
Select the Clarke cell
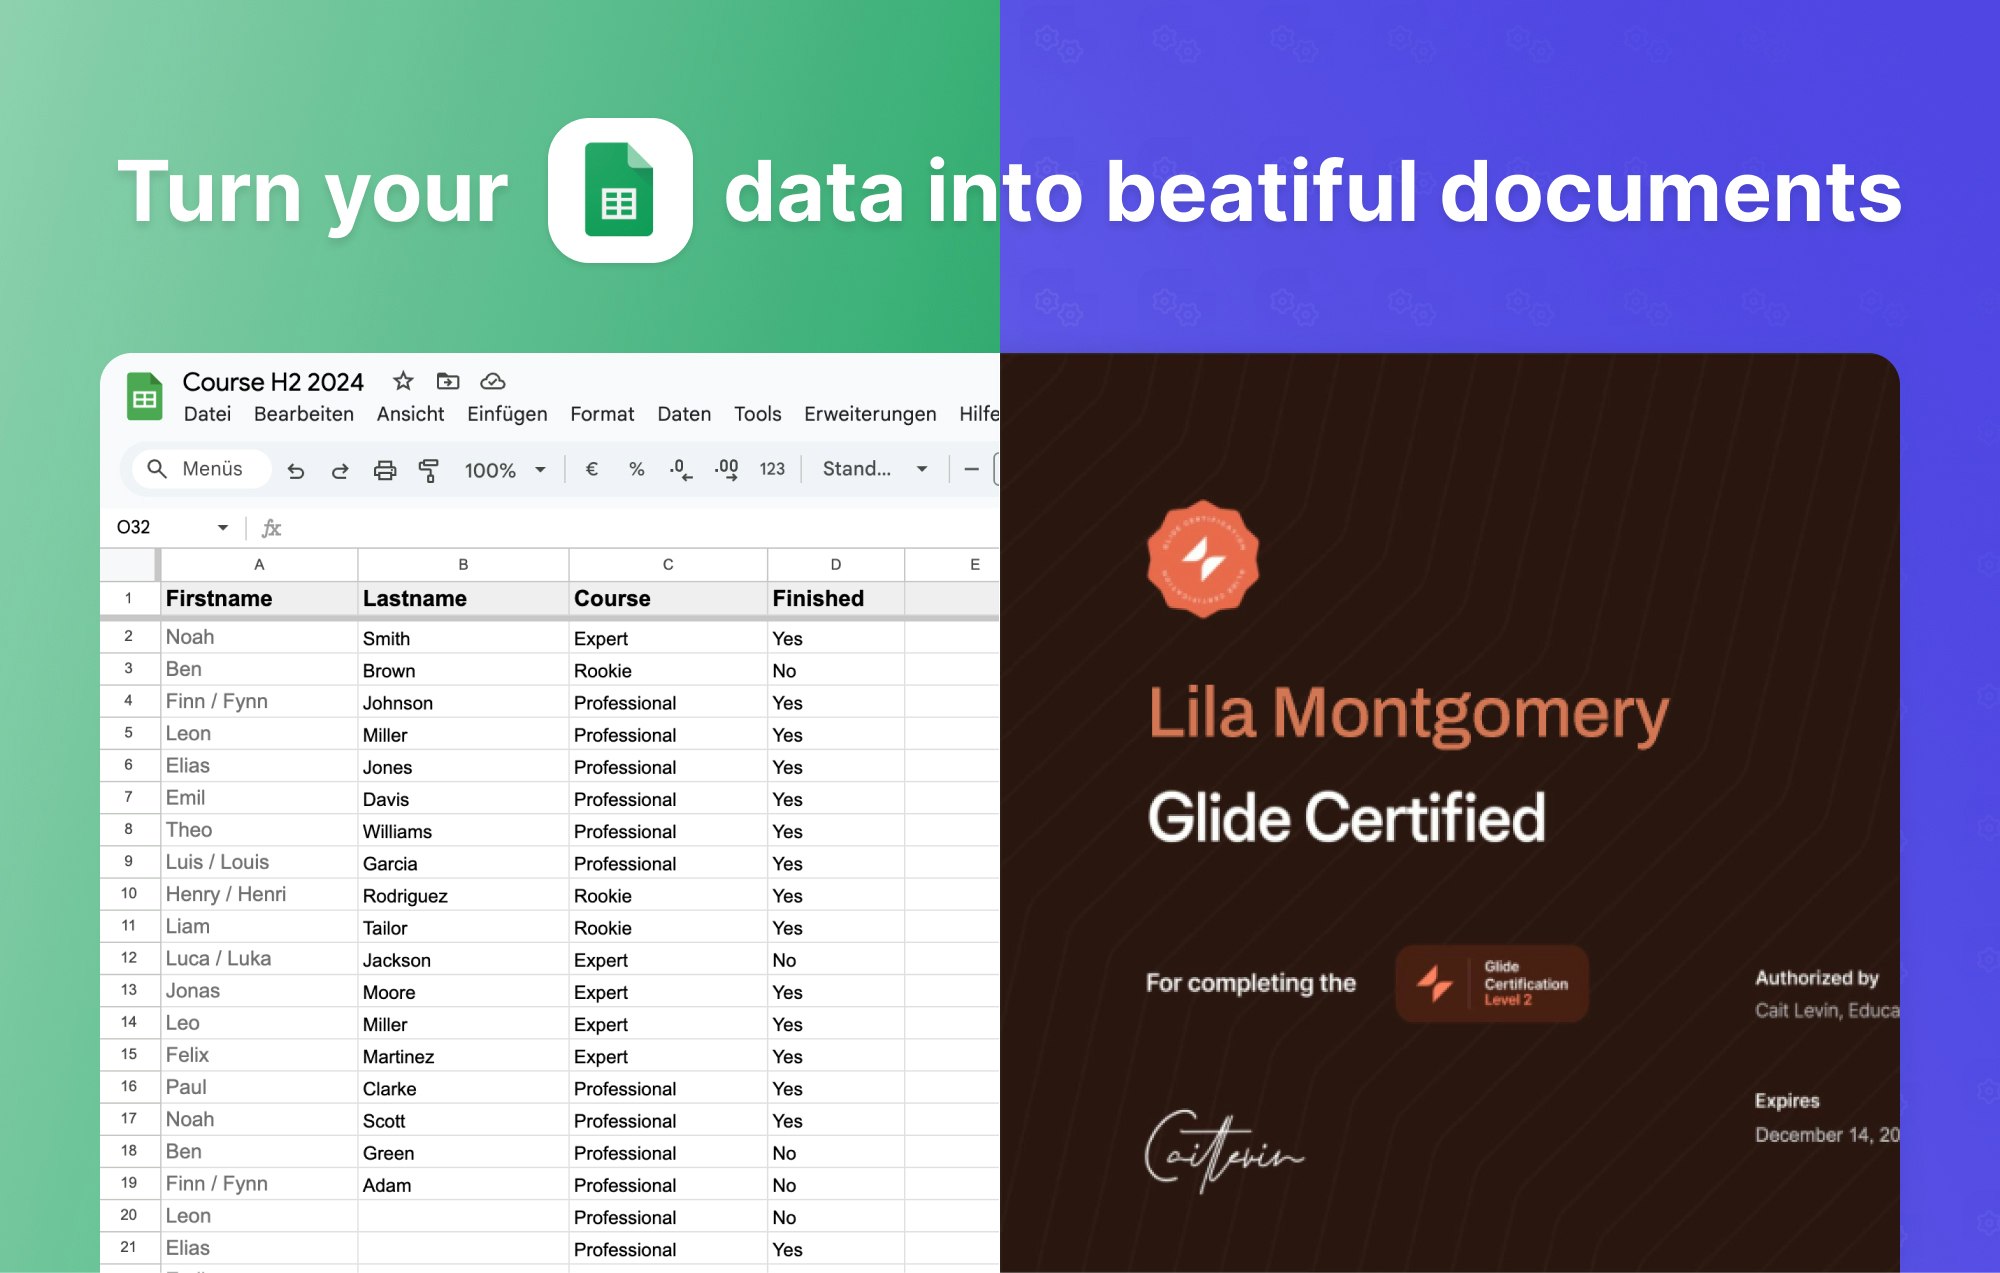[463, 1088]
